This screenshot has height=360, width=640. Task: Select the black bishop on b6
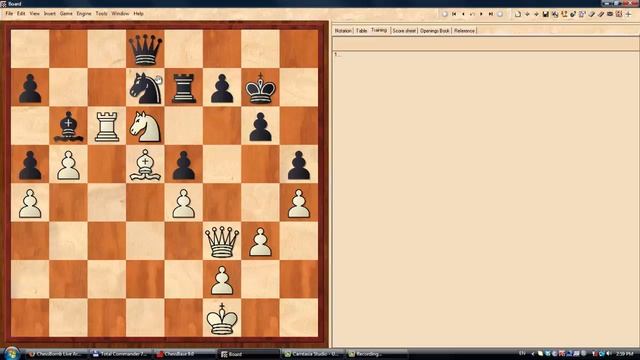click(x=69, y=127)
